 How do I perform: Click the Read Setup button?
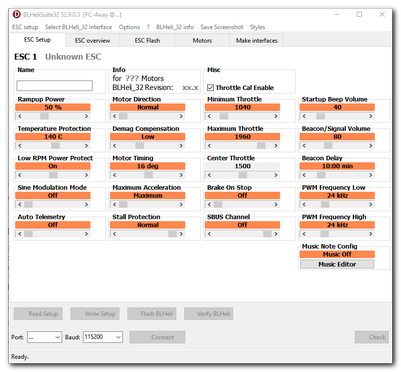click(x=38, y=314)
